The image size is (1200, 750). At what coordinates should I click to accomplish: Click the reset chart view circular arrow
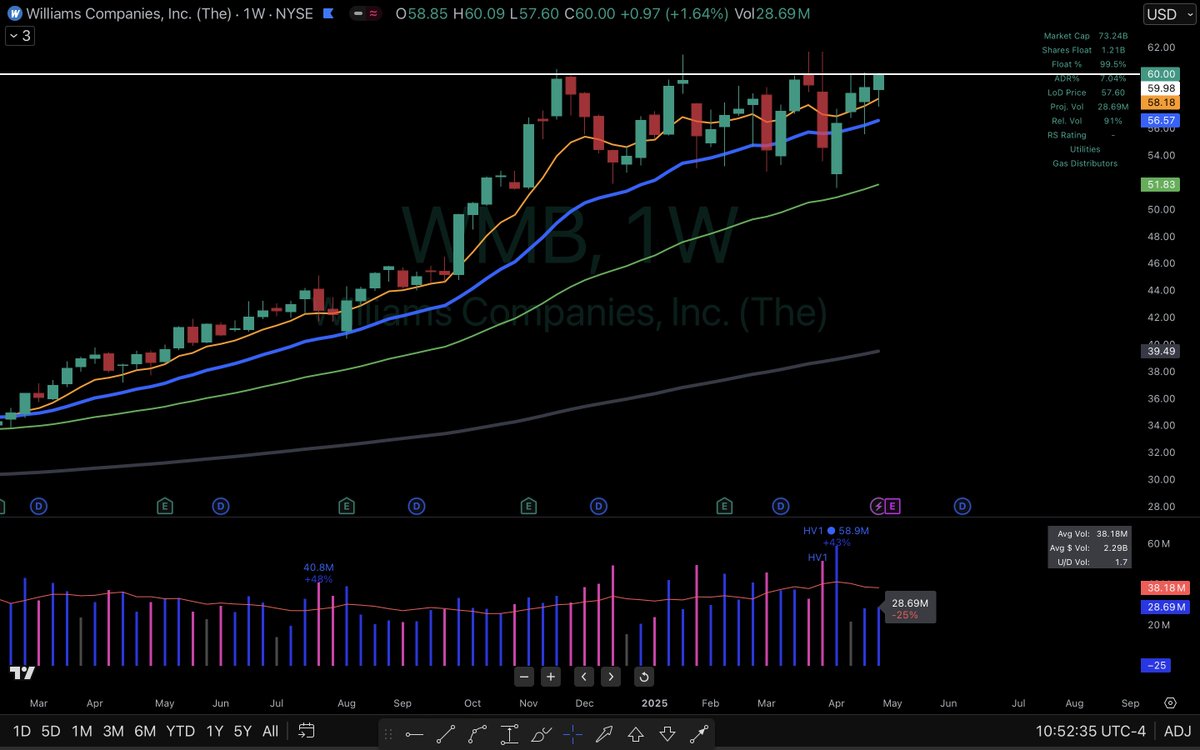point(644,676)
